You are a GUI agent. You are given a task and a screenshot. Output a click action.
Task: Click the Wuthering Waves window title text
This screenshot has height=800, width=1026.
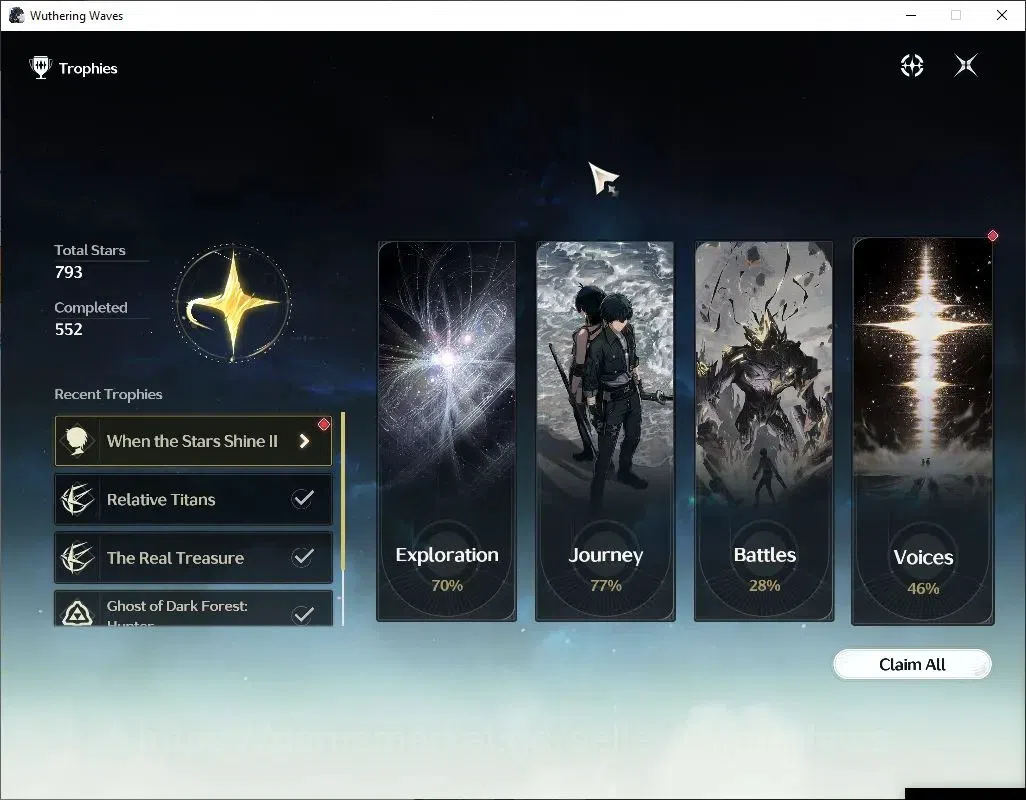pos(77,16)
